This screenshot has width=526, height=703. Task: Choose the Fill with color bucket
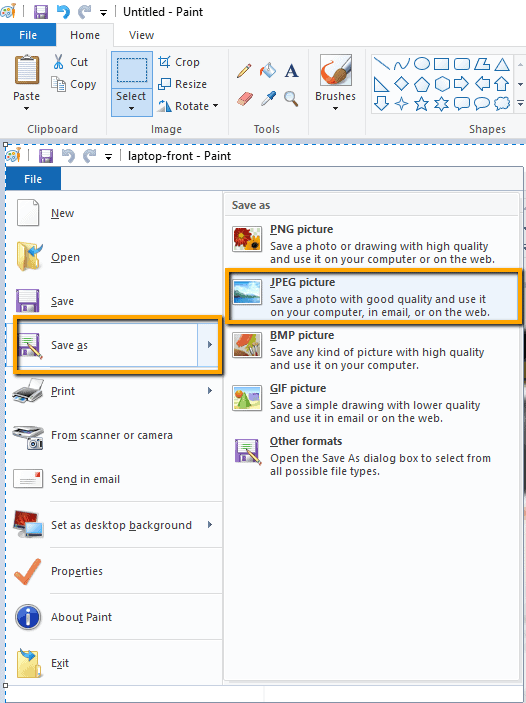pyautogui.click(x=268, y=70)
